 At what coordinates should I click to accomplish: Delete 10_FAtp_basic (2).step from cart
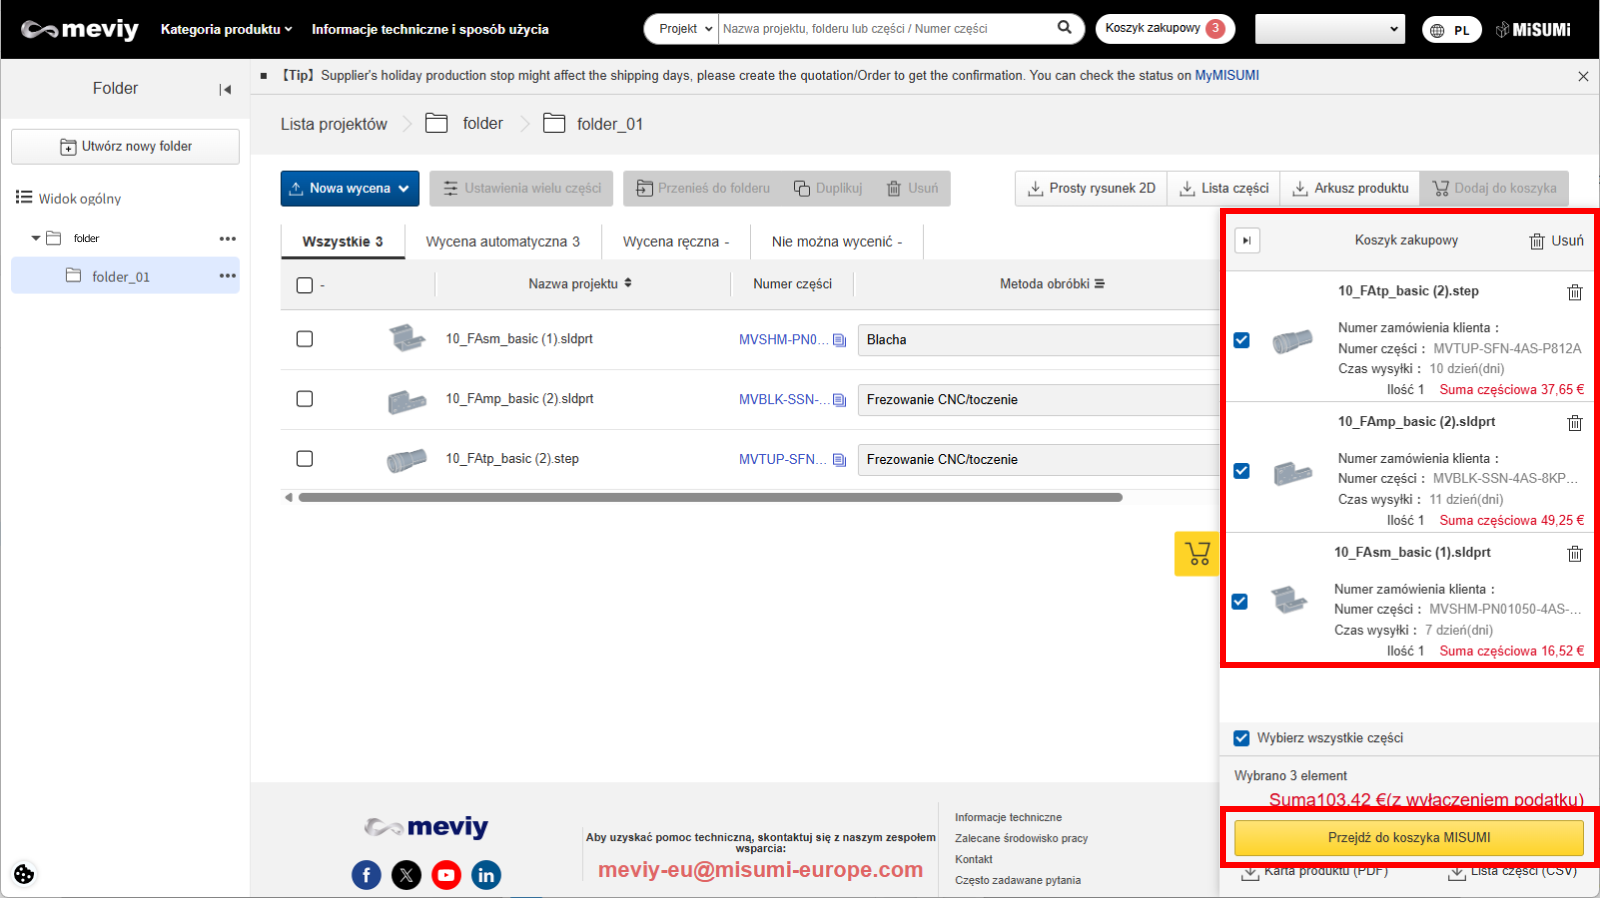tap(1574, 292)
